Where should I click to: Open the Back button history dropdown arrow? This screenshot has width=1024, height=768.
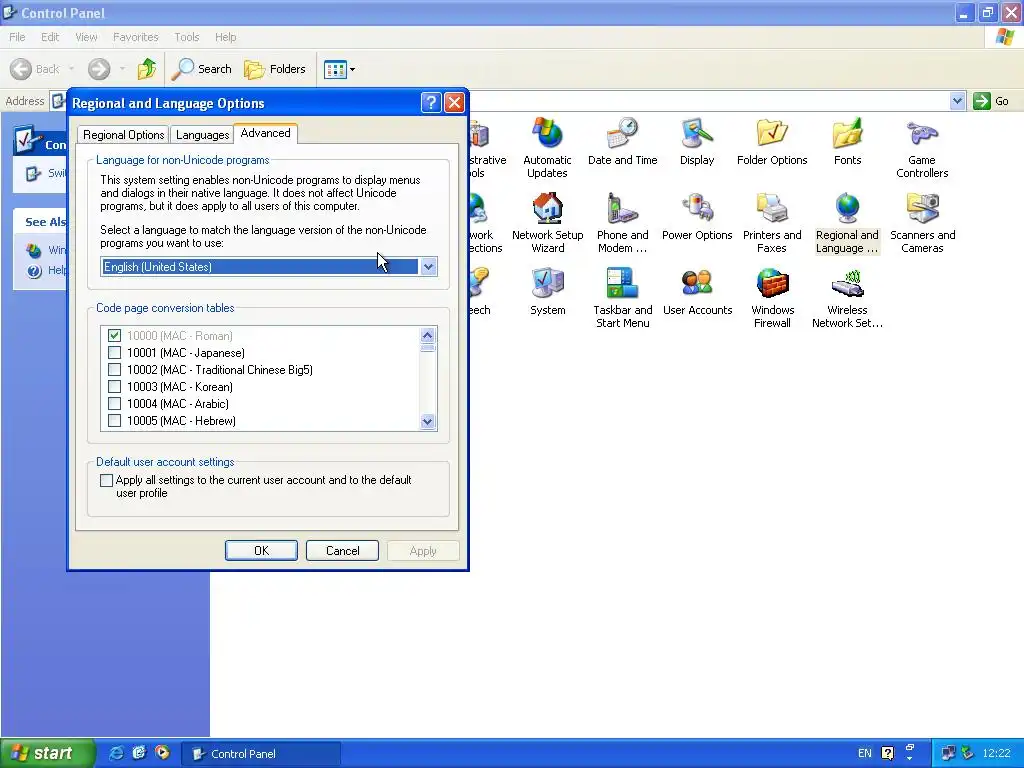coord(71,69)
